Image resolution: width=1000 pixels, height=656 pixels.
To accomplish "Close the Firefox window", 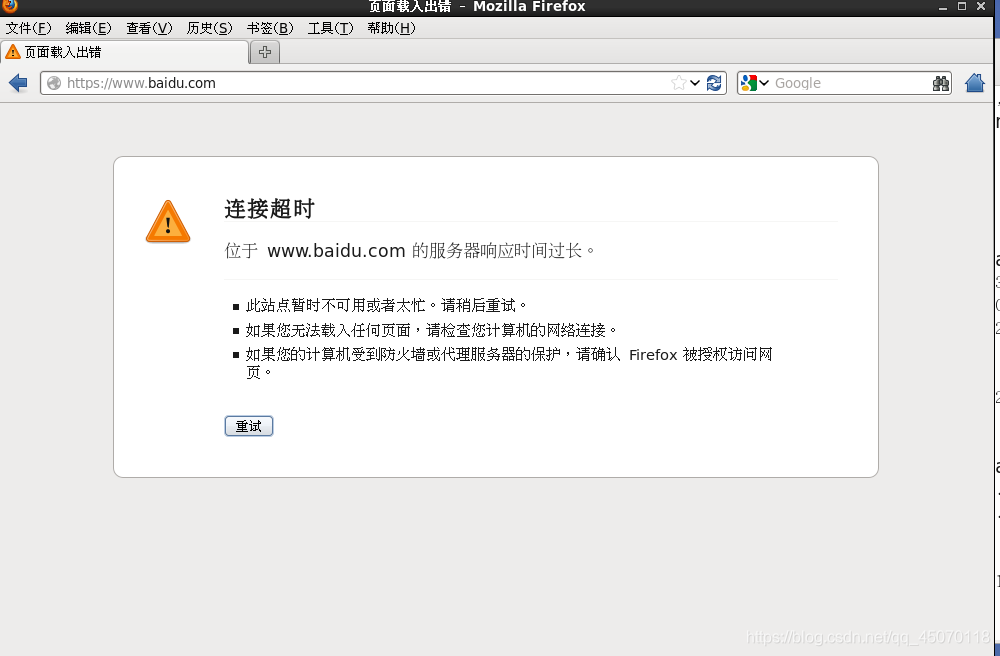I will [x=981, y=6].
